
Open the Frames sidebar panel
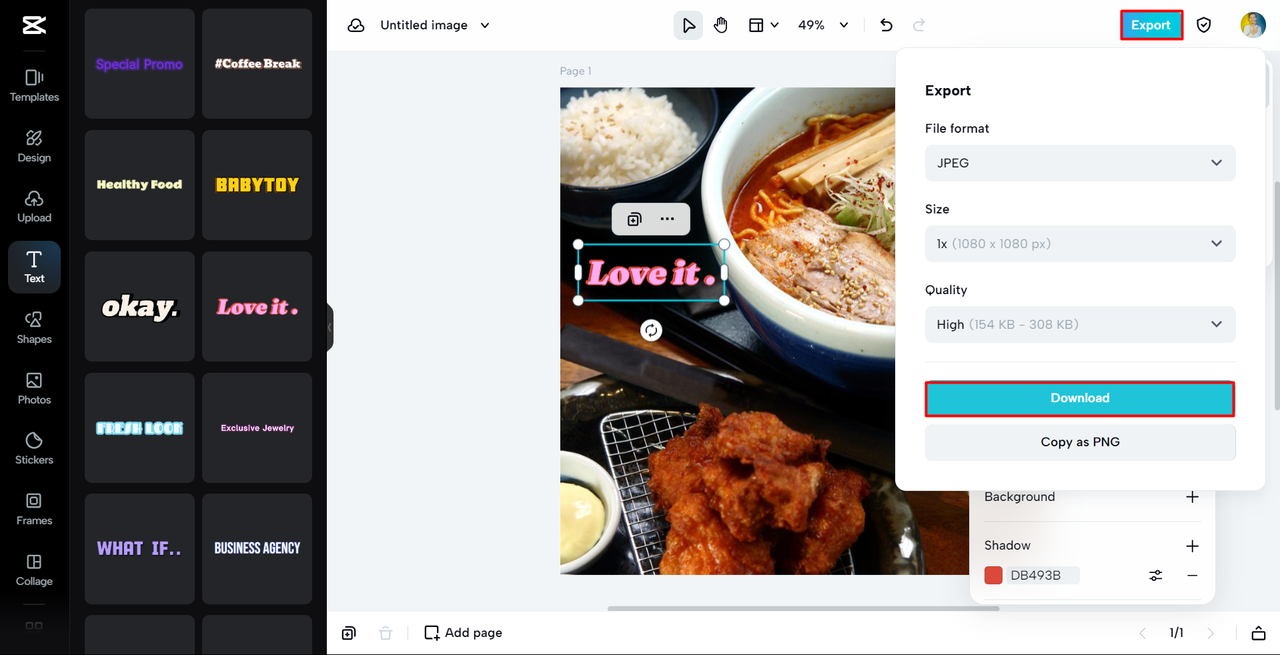[x=34, y=509]
